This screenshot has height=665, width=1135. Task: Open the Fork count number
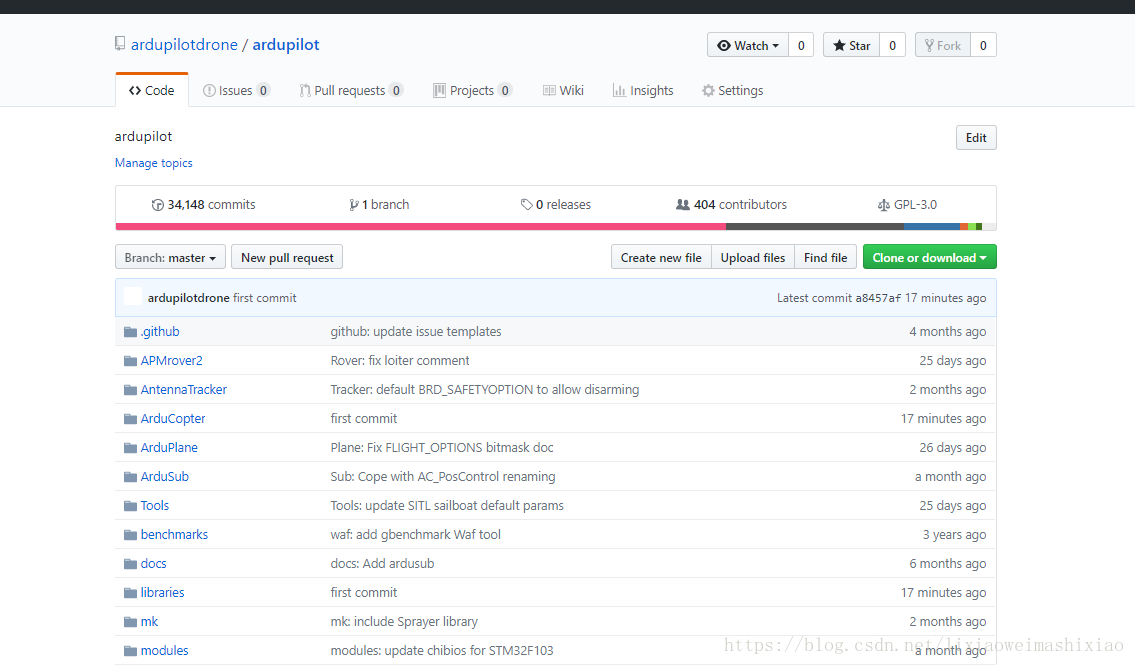tap(983, 45)
